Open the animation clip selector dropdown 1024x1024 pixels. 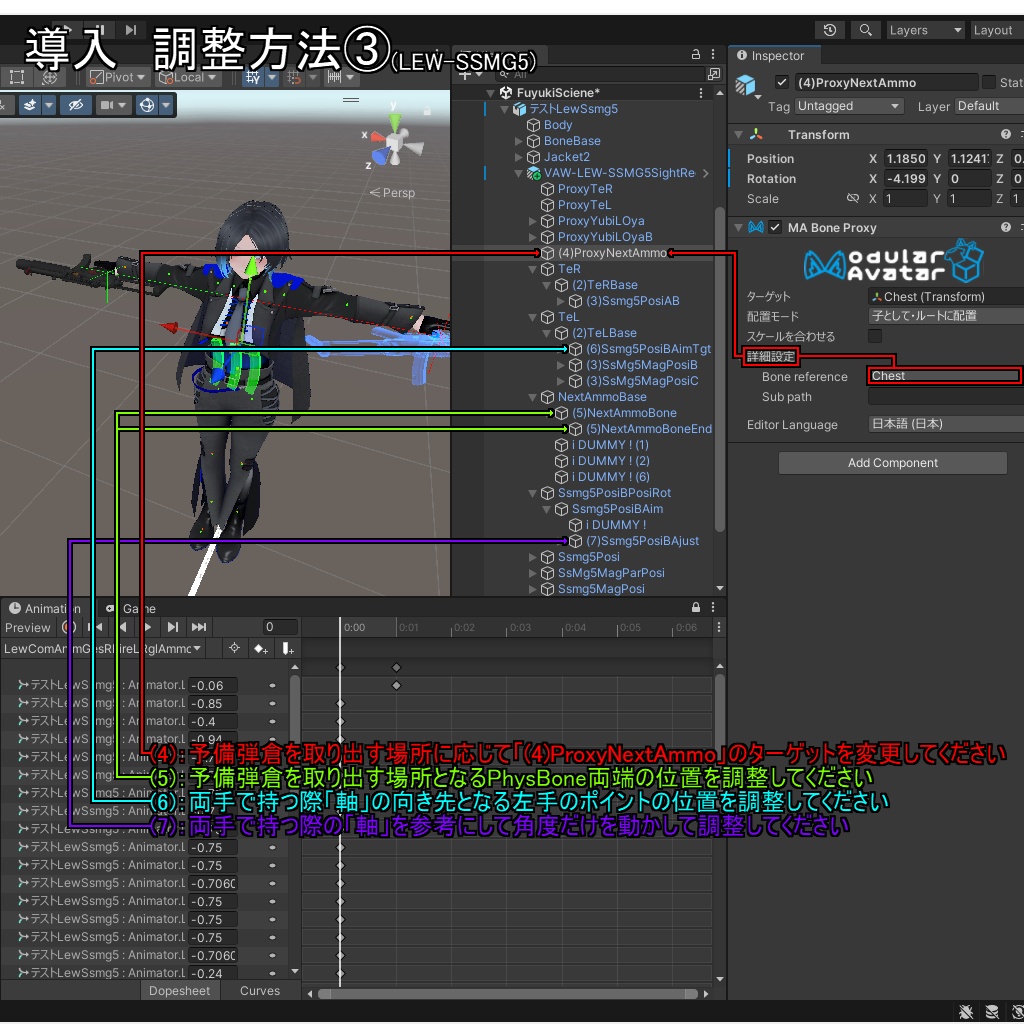pos(103,648)
